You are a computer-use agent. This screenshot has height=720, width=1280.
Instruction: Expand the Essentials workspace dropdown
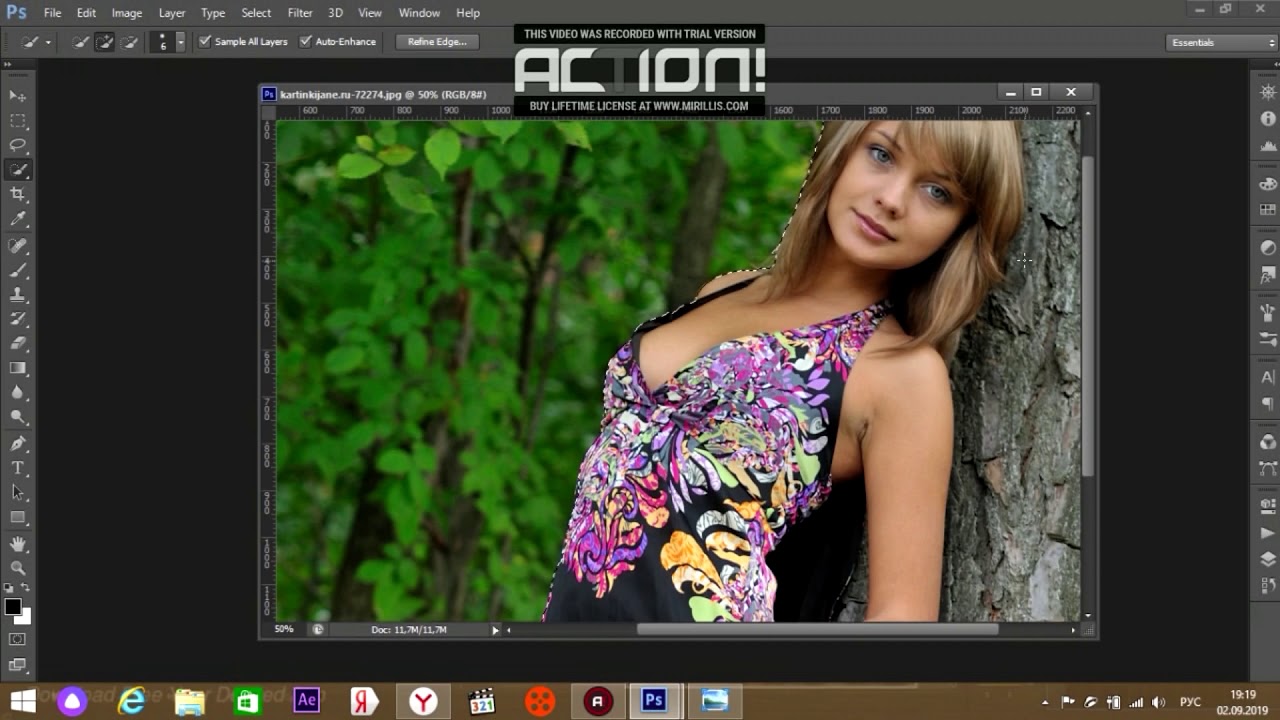(1221, 42)
